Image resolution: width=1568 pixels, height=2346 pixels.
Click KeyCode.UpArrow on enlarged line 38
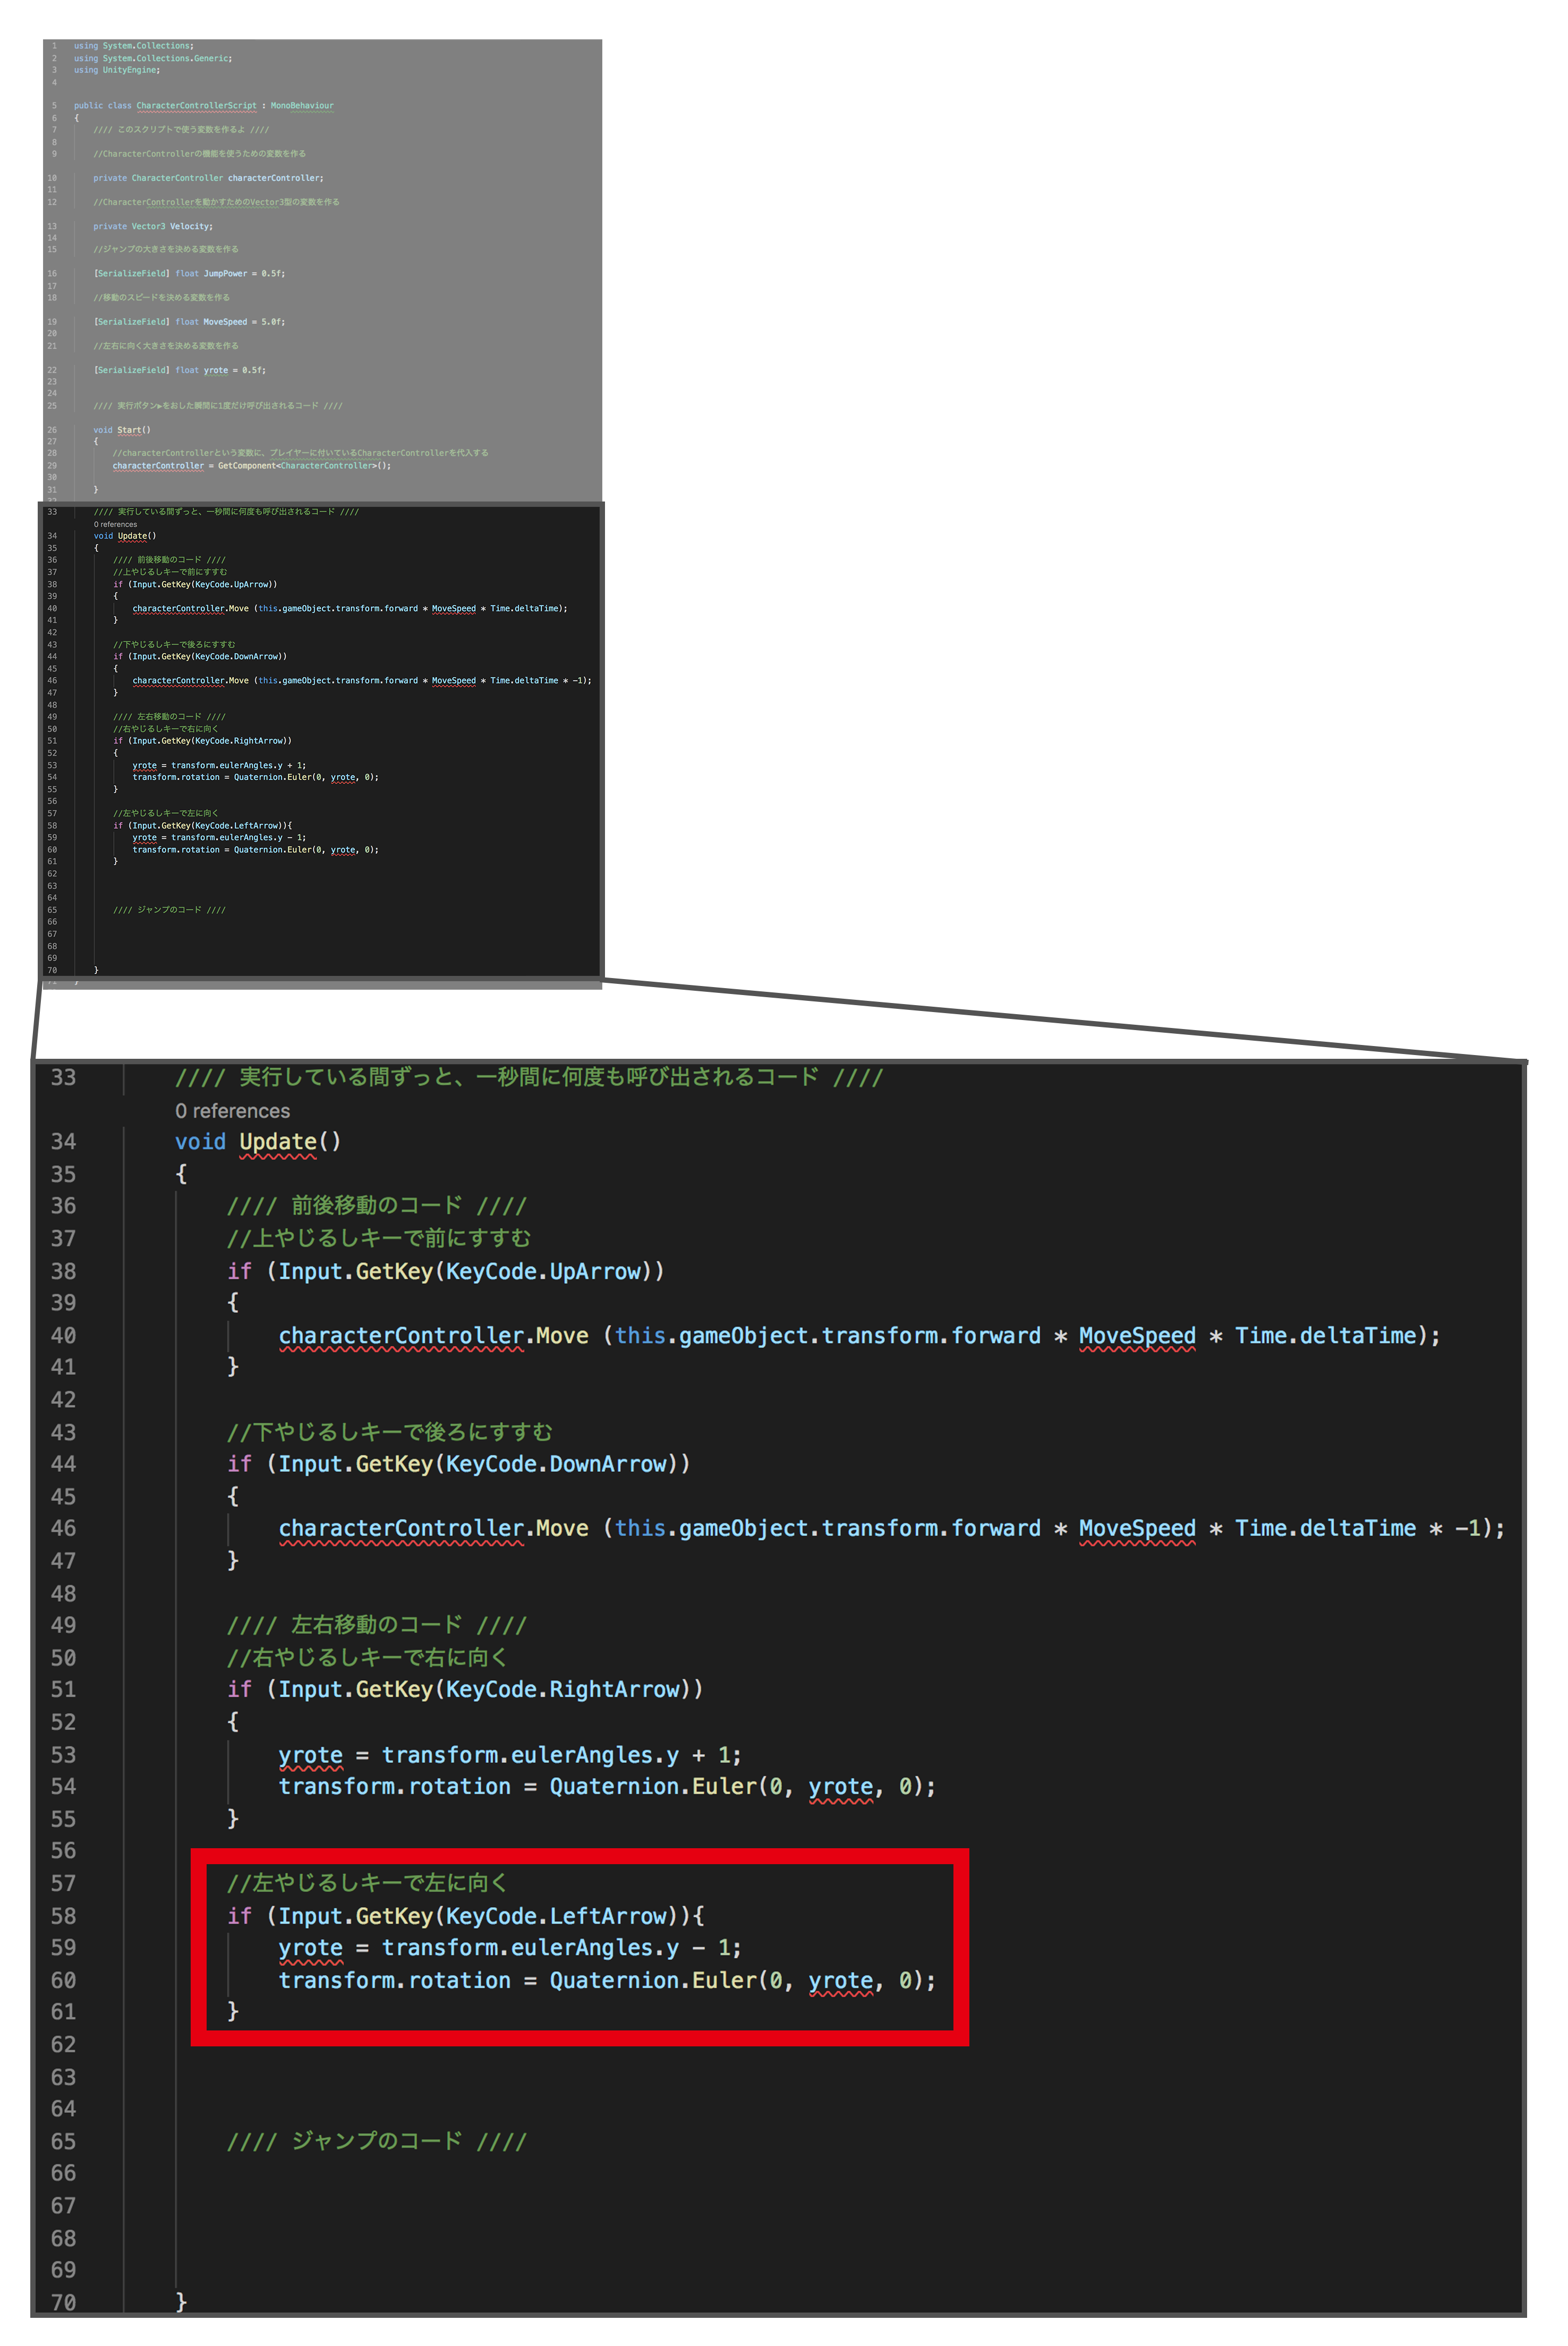(544, 1271)
